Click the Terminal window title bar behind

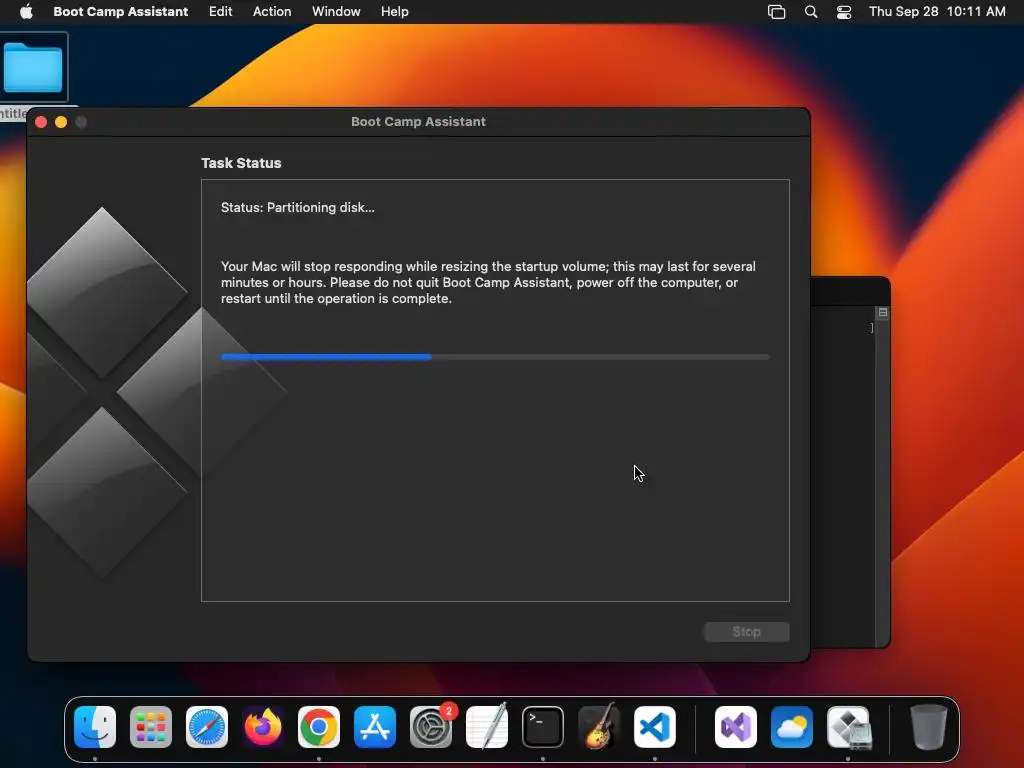[850, 291]
